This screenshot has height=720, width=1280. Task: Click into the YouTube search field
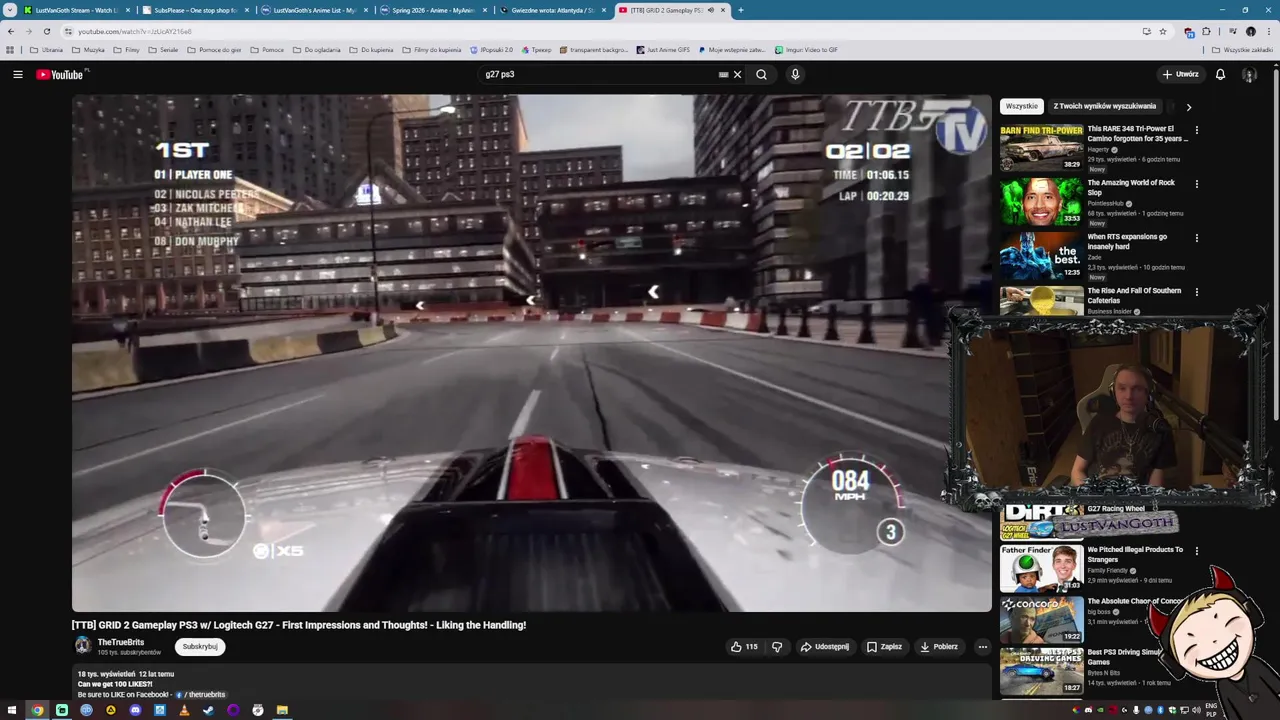coord(598,74)
